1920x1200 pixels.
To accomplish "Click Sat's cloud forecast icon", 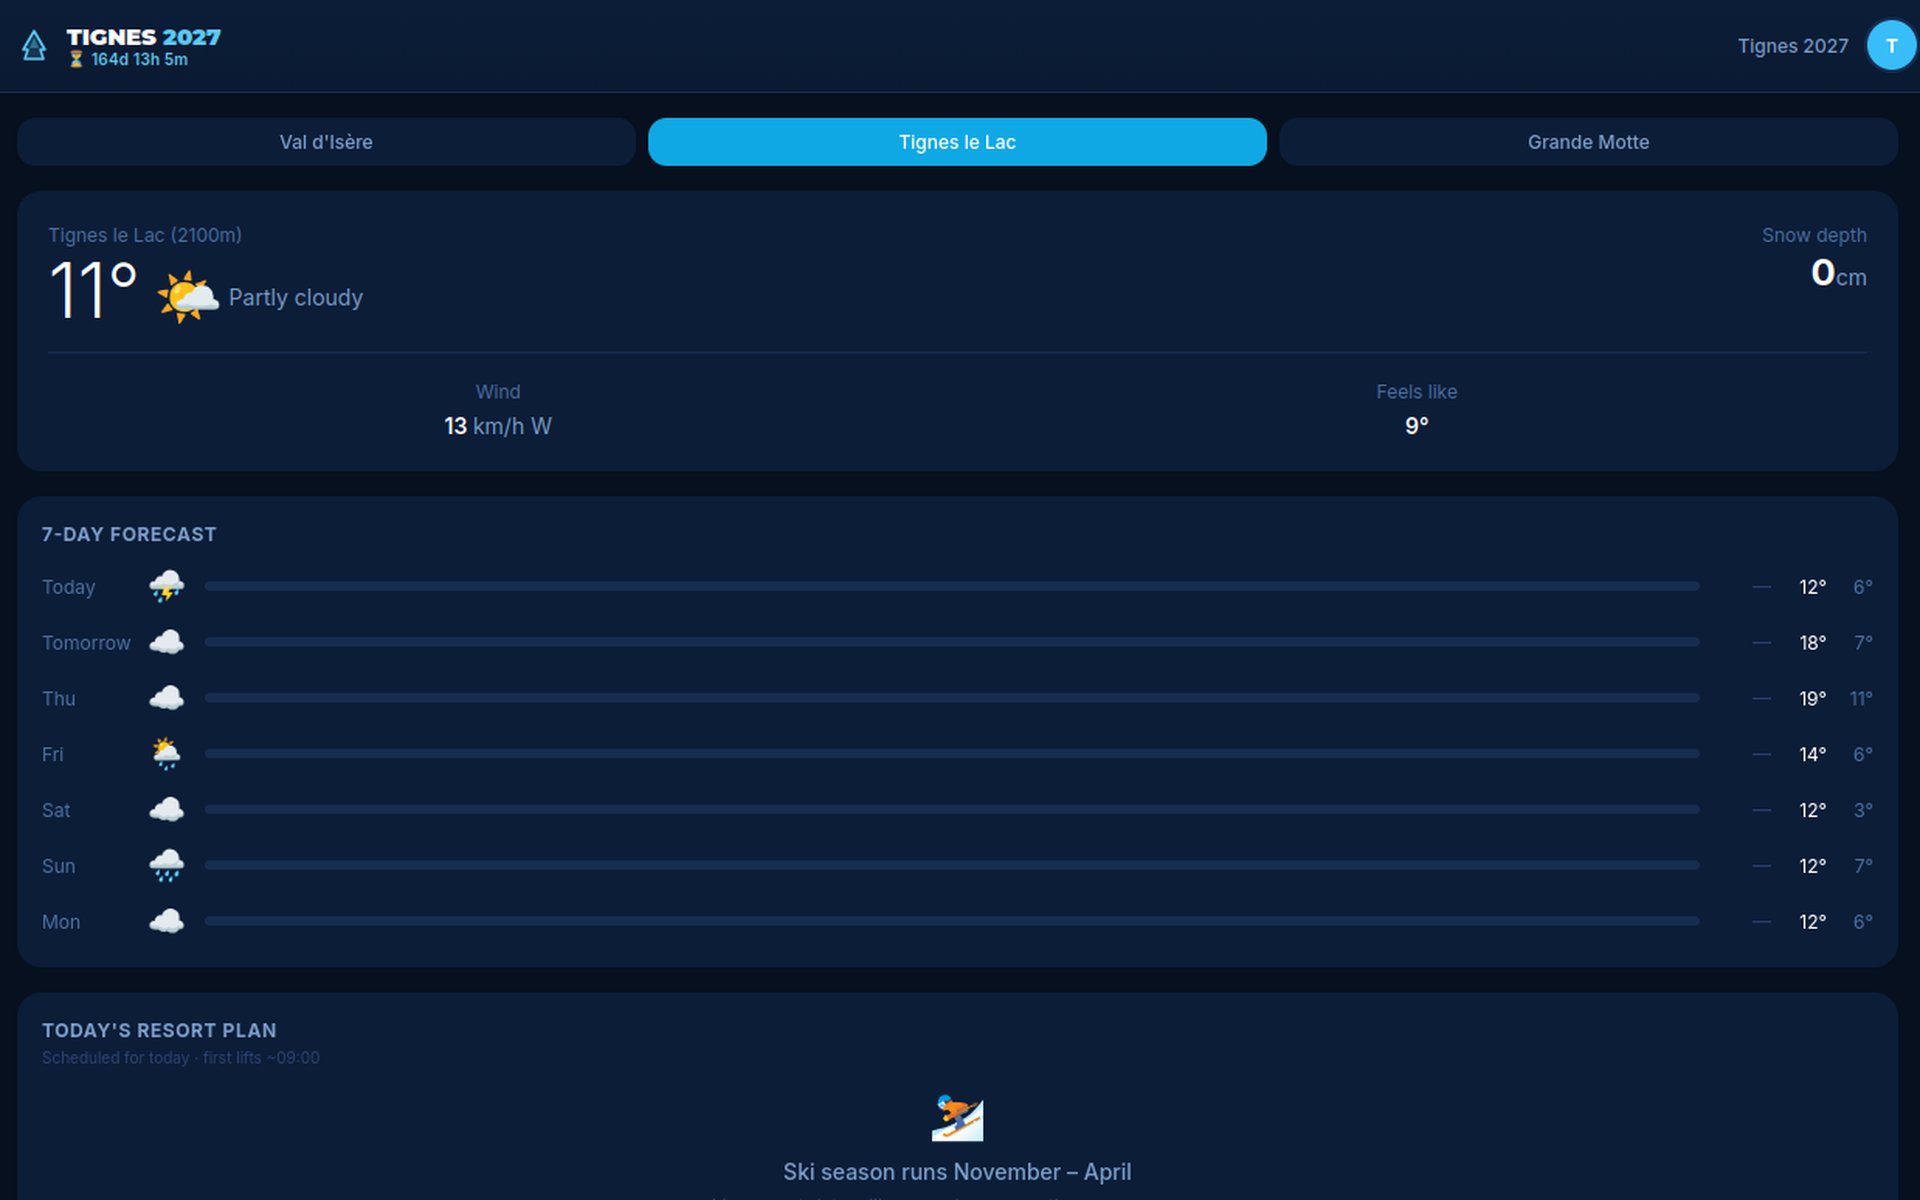I will (x=167, y=810).
